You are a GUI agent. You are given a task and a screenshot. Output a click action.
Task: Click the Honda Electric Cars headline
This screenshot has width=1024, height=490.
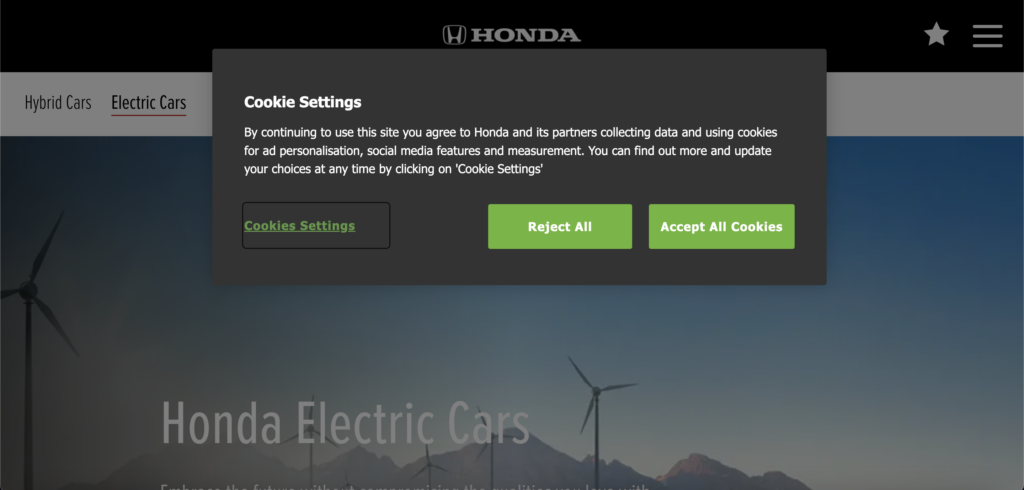pos(345,423)
